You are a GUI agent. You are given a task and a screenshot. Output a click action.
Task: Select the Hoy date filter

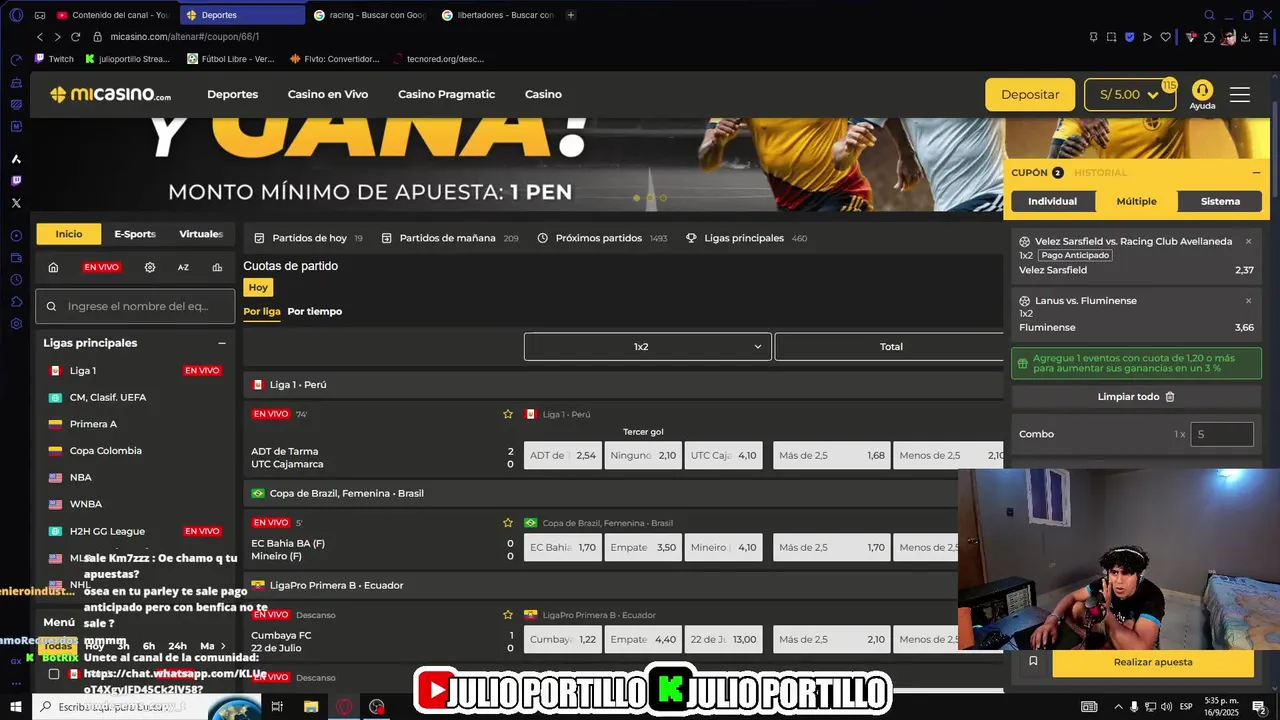click(x=258, y=287)
